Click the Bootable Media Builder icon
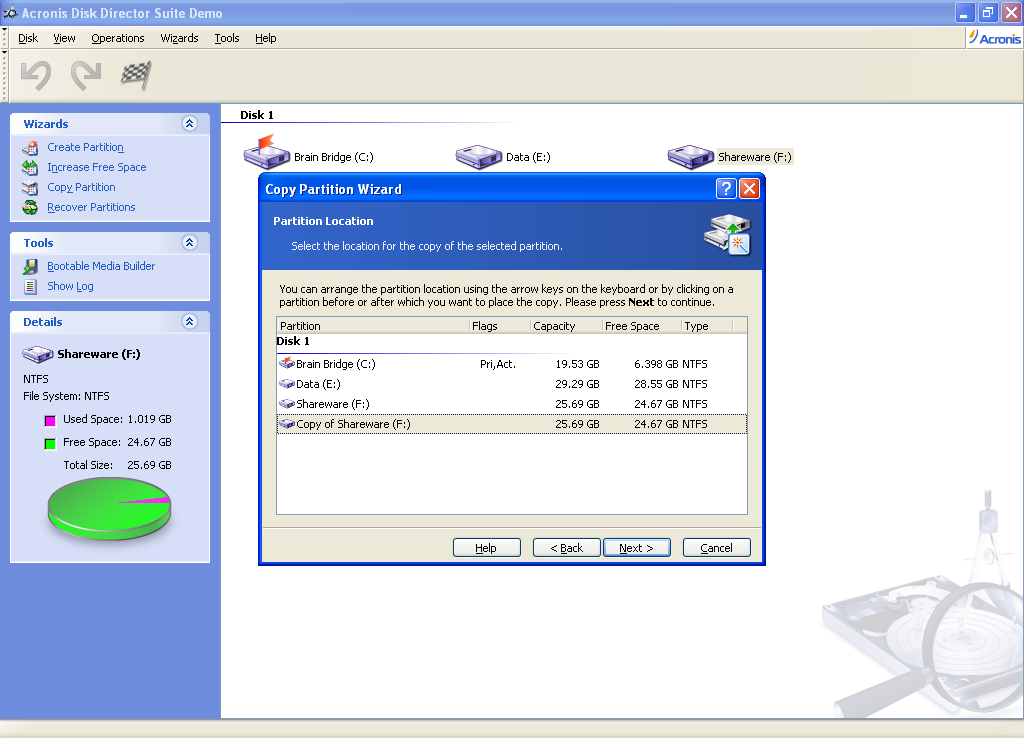The image size is (1024, 738). pos(30,266)
